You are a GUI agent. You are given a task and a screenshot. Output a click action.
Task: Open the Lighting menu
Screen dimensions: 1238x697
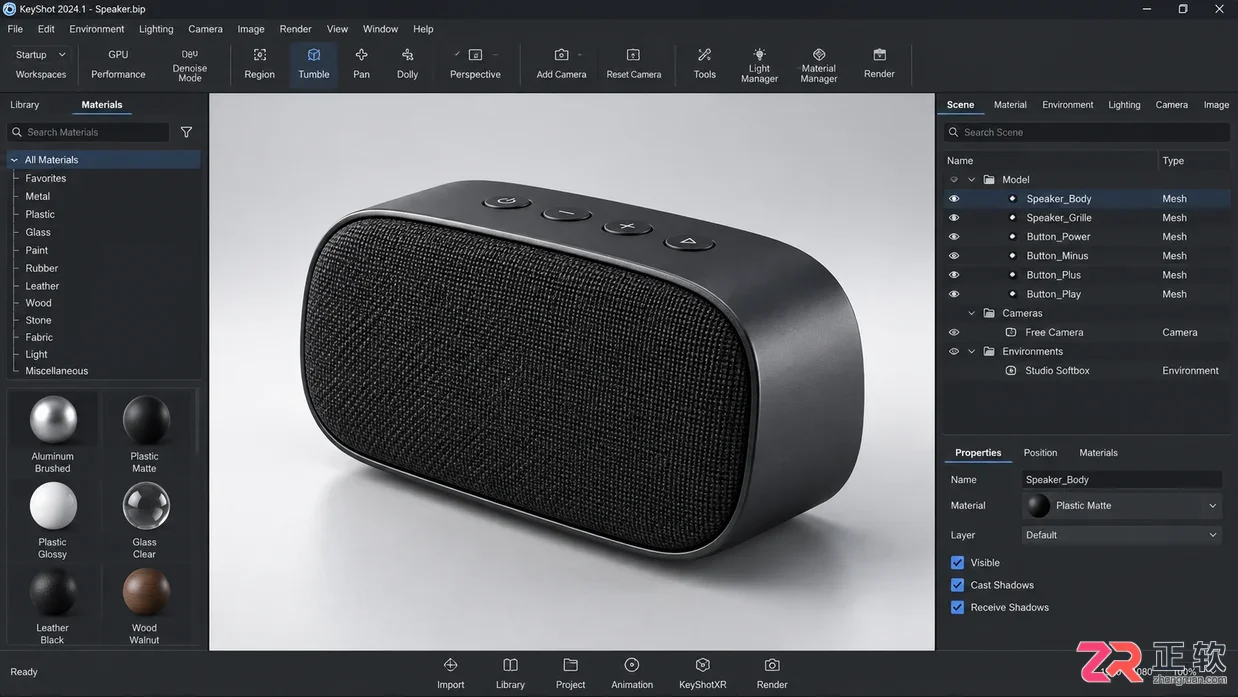point(156,29)
